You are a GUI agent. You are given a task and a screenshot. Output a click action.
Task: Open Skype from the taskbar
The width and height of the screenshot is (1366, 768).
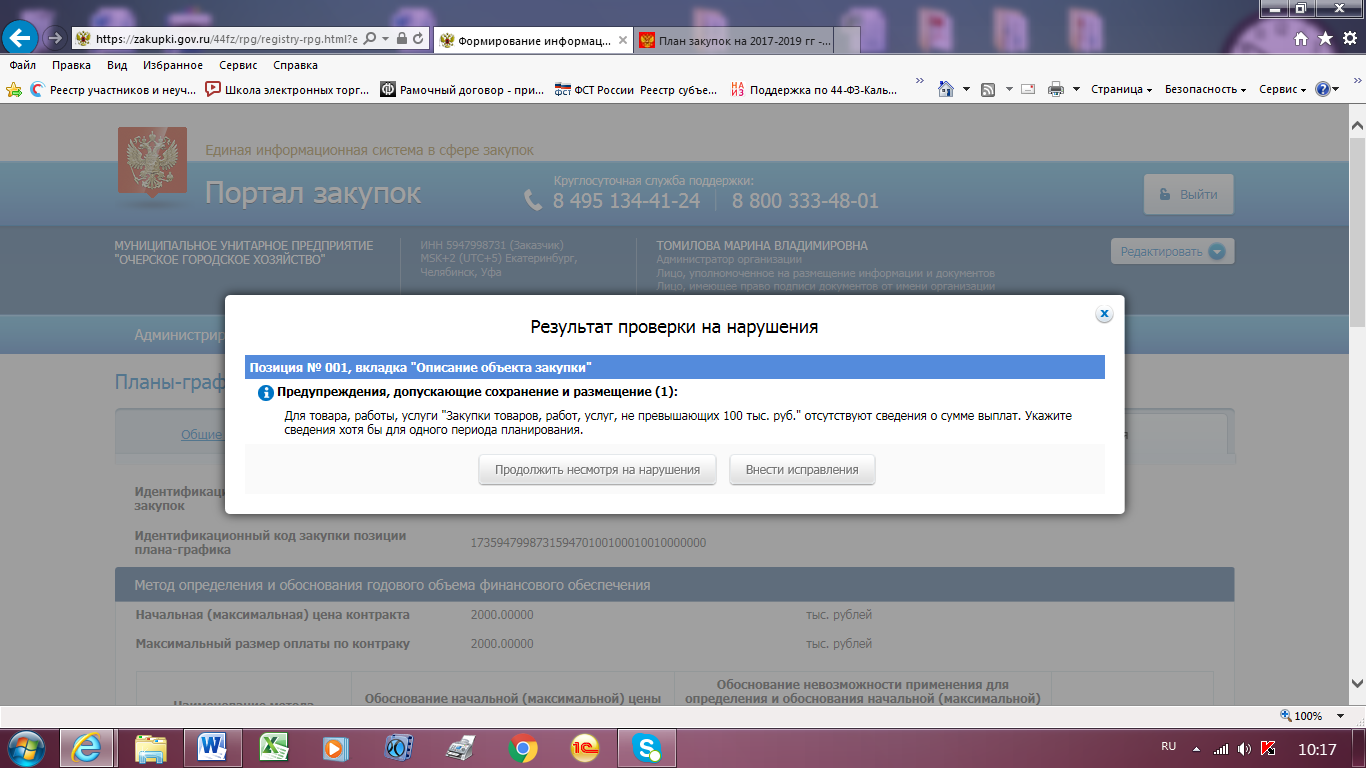tap(647, 748)
